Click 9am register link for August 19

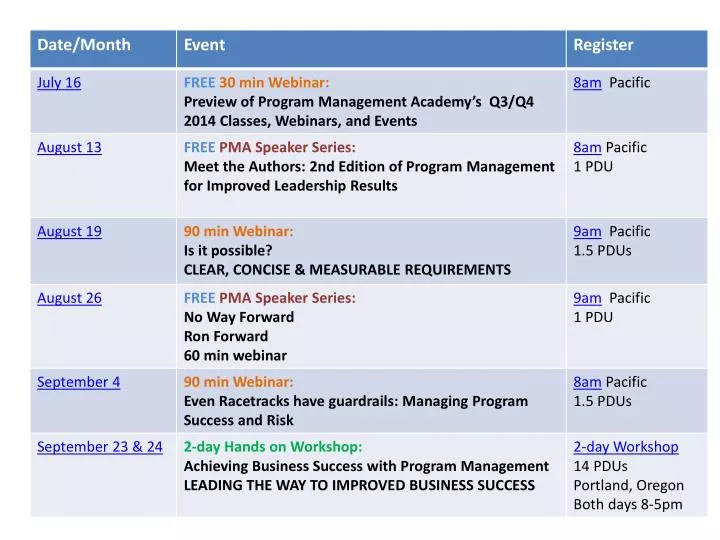pos(587,231)
